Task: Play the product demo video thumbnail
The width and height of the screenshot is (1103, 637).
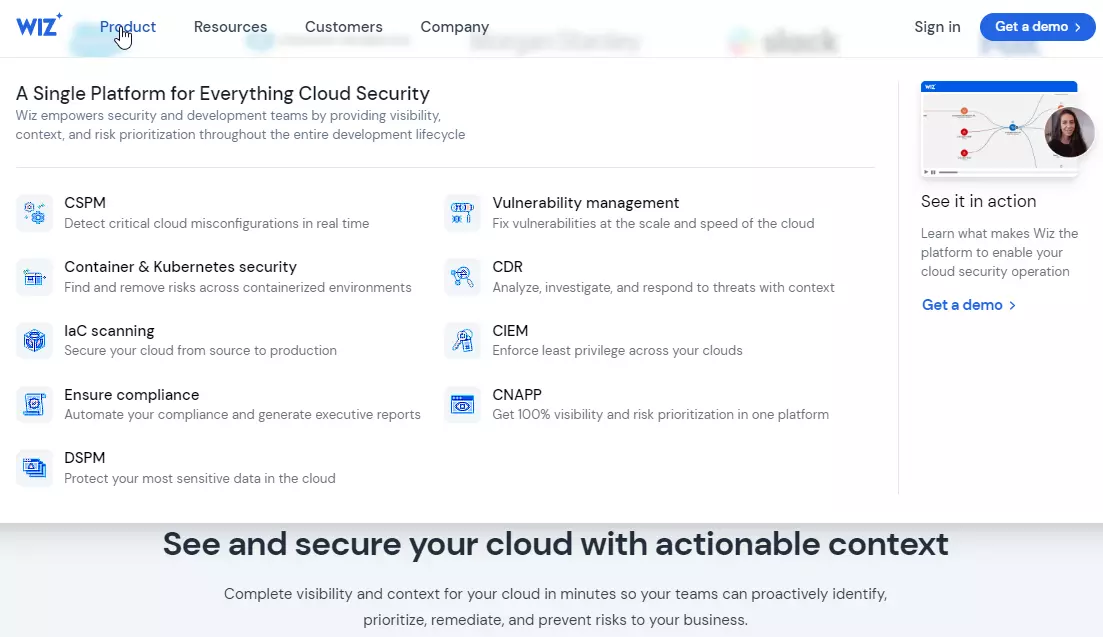Action: tap(999, 128)
